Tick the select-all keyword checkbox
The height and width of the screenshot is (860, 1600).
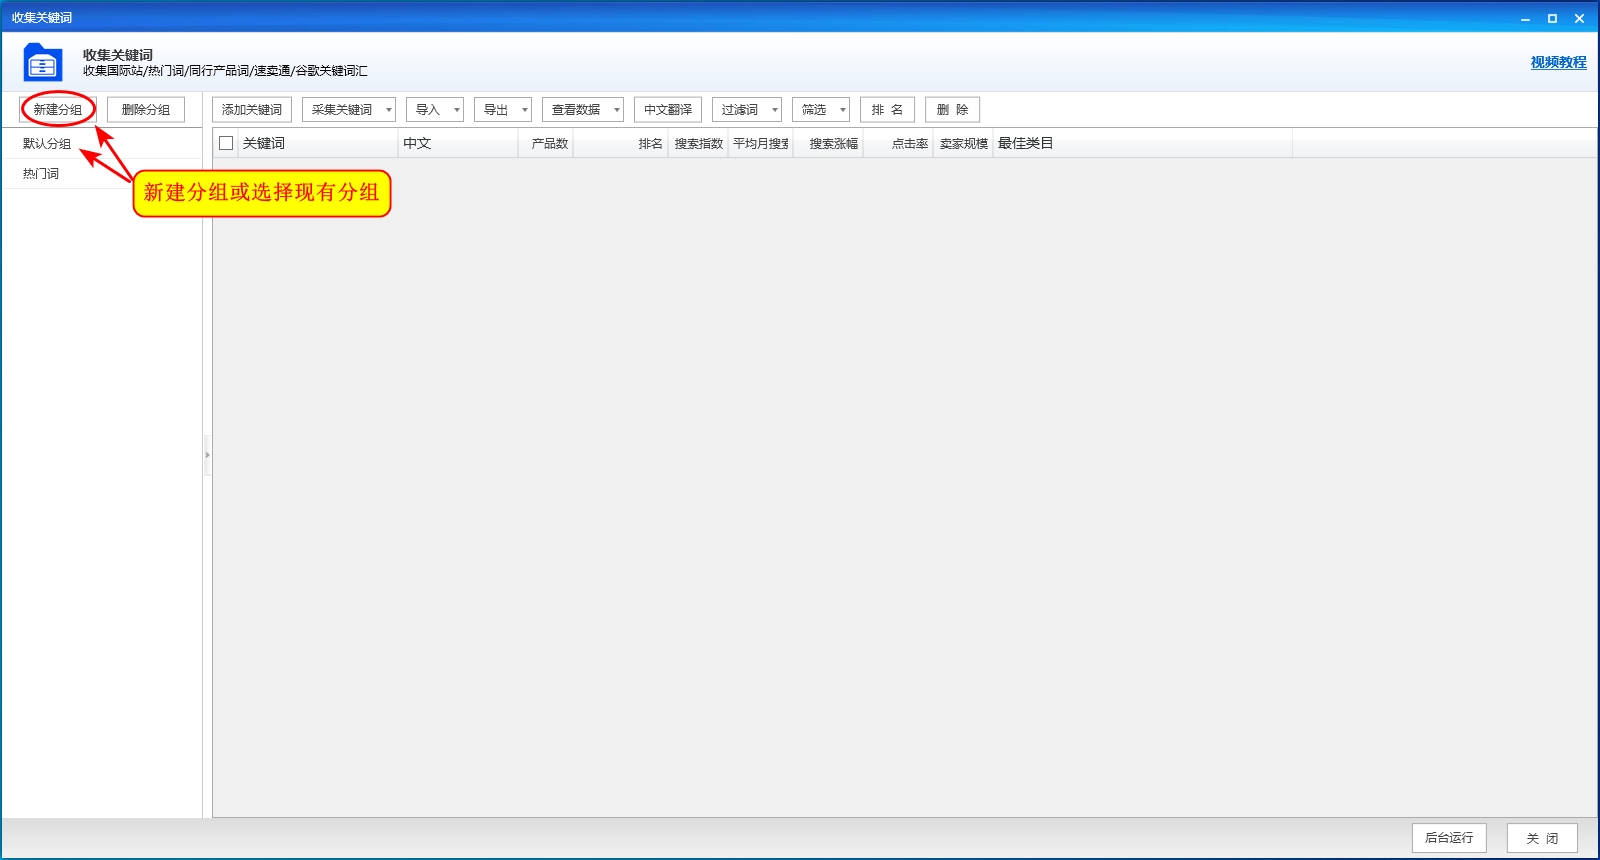tap(226, 143)
